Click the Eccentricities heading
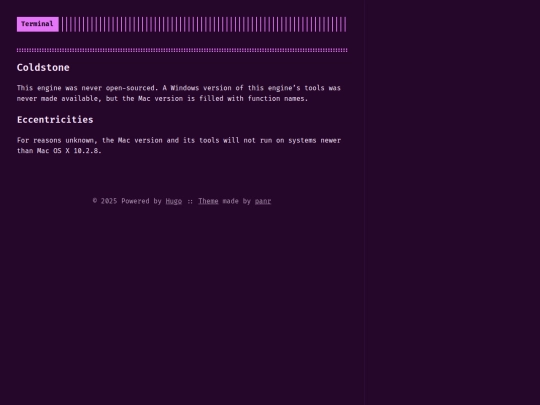This screenshot has width=540, height=405. [55, 120]
